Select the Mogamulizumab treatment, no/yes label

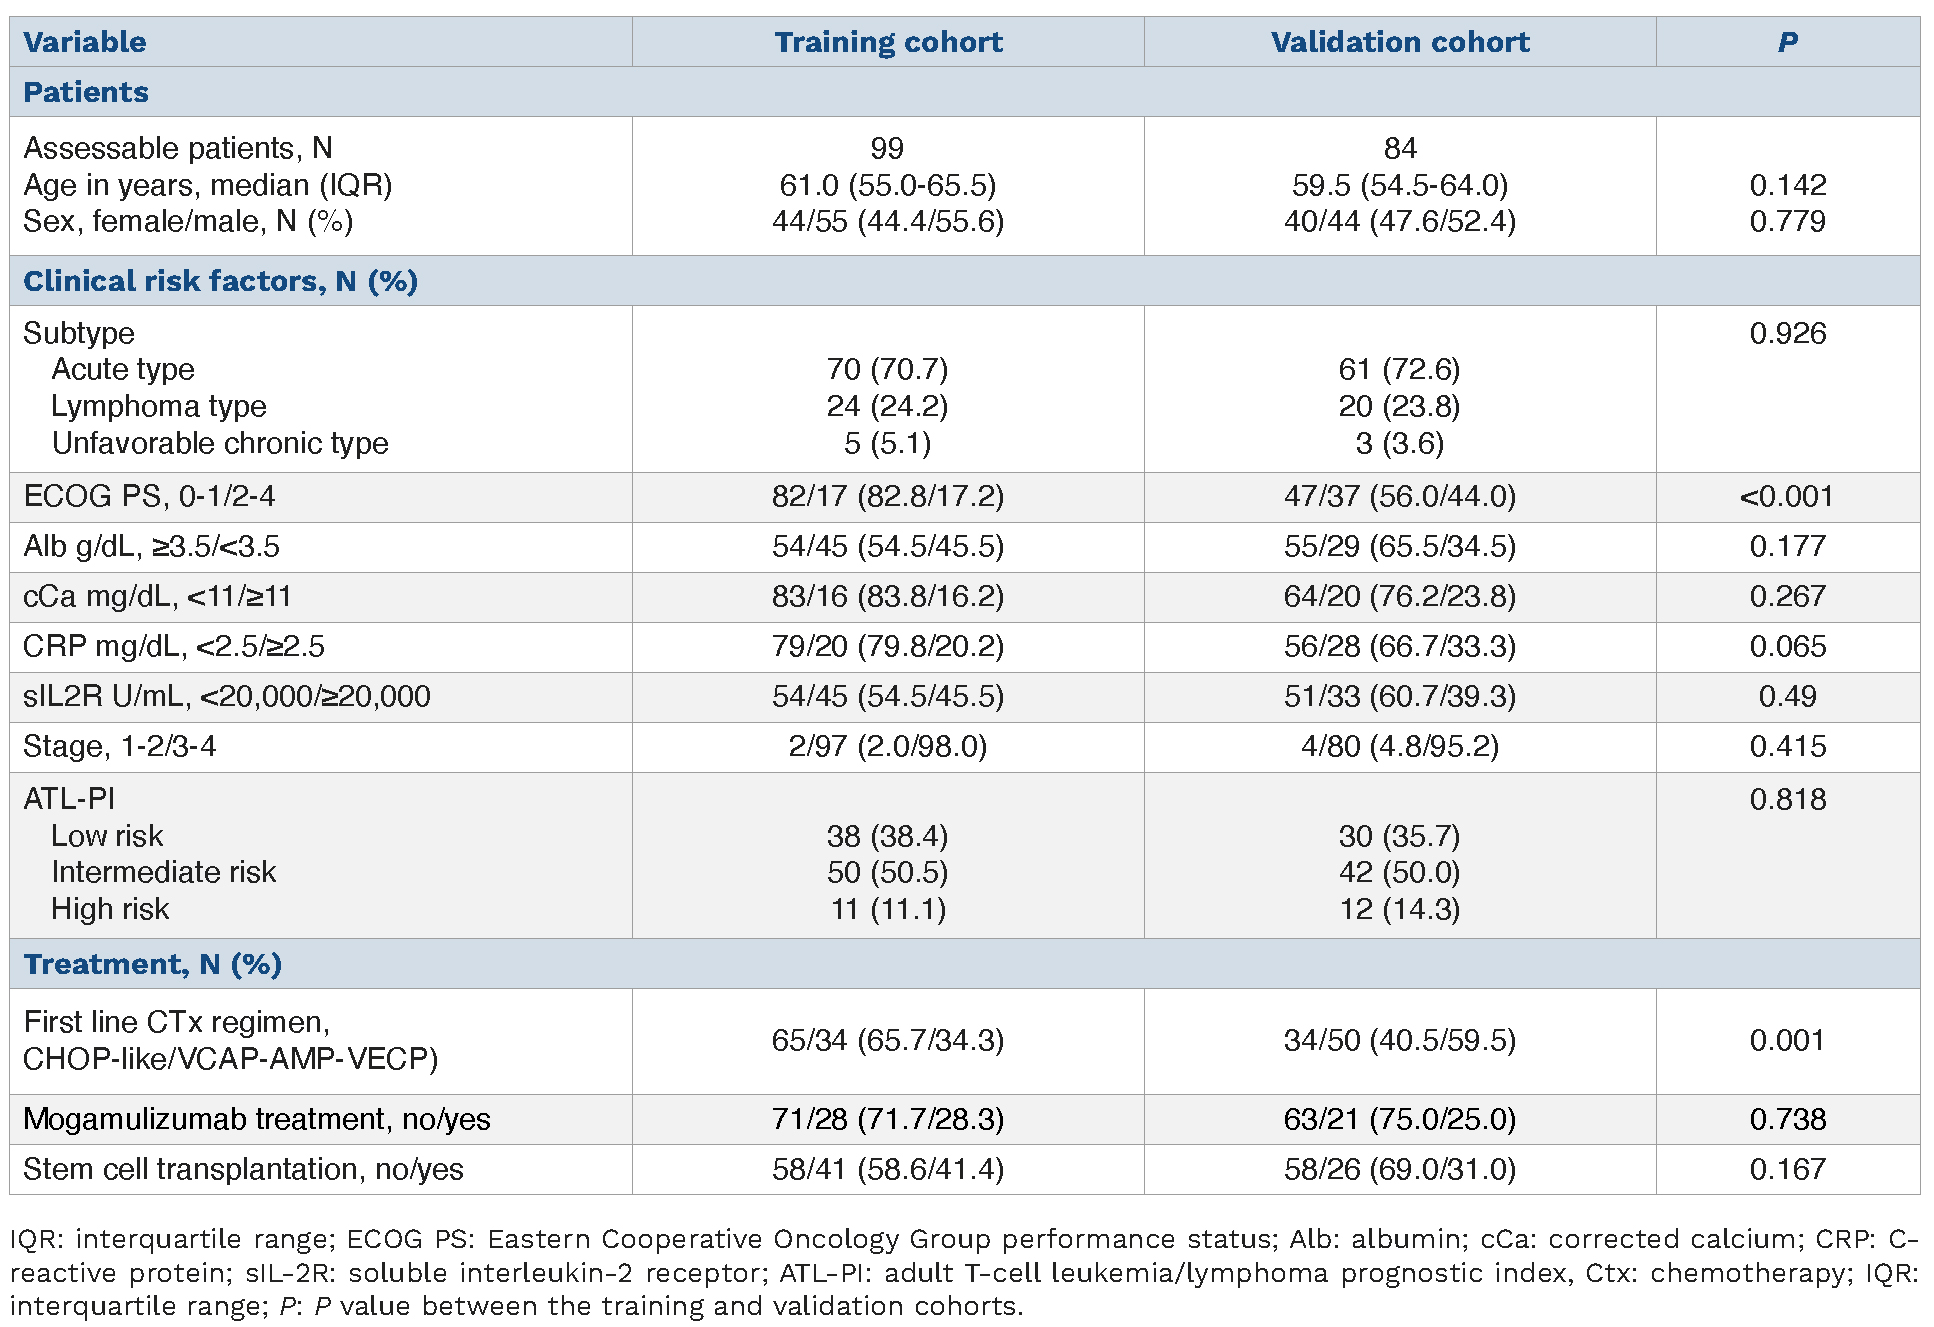pyautogui.click(x=257, y=1119)
